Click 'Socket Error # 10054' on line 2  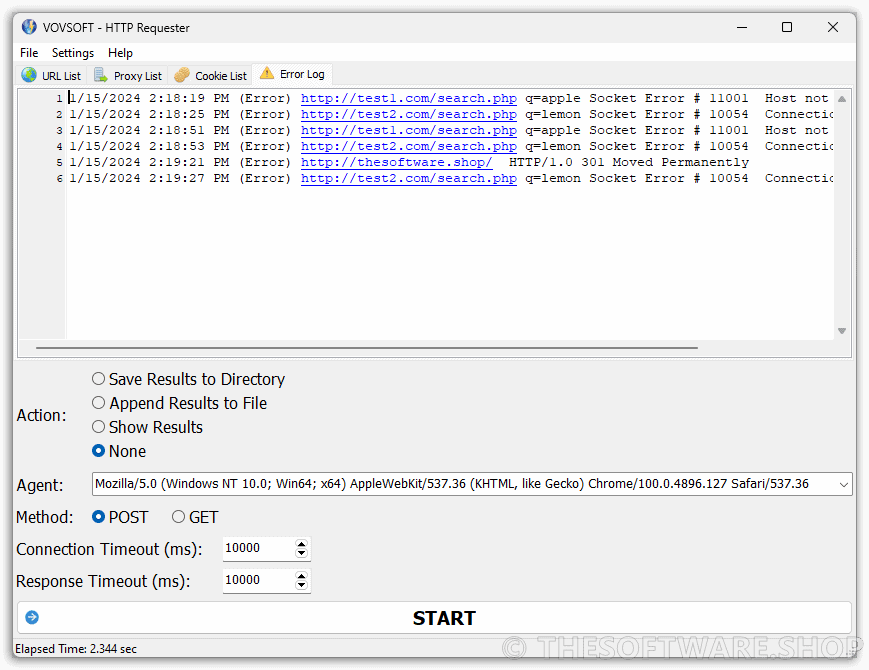pos(669,115)
